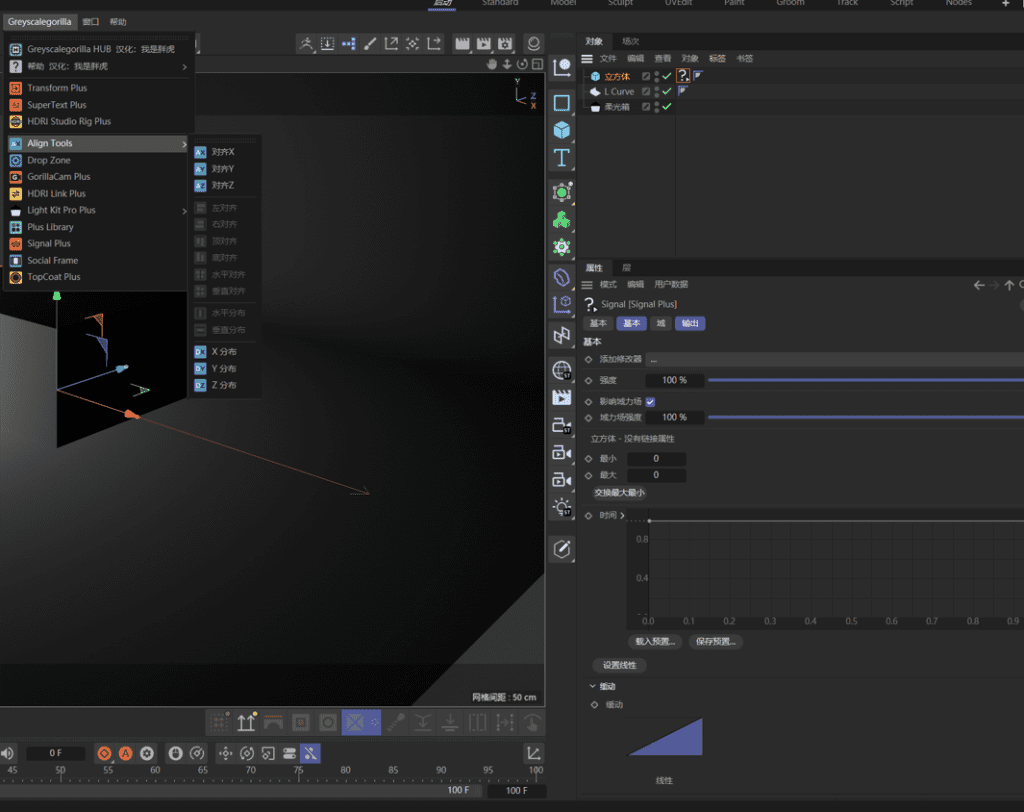The width and height of the screenshot is (1024, 812).
Task: Click the light bulb light icon
Action: pyautogui.click(x=562, y=508)
